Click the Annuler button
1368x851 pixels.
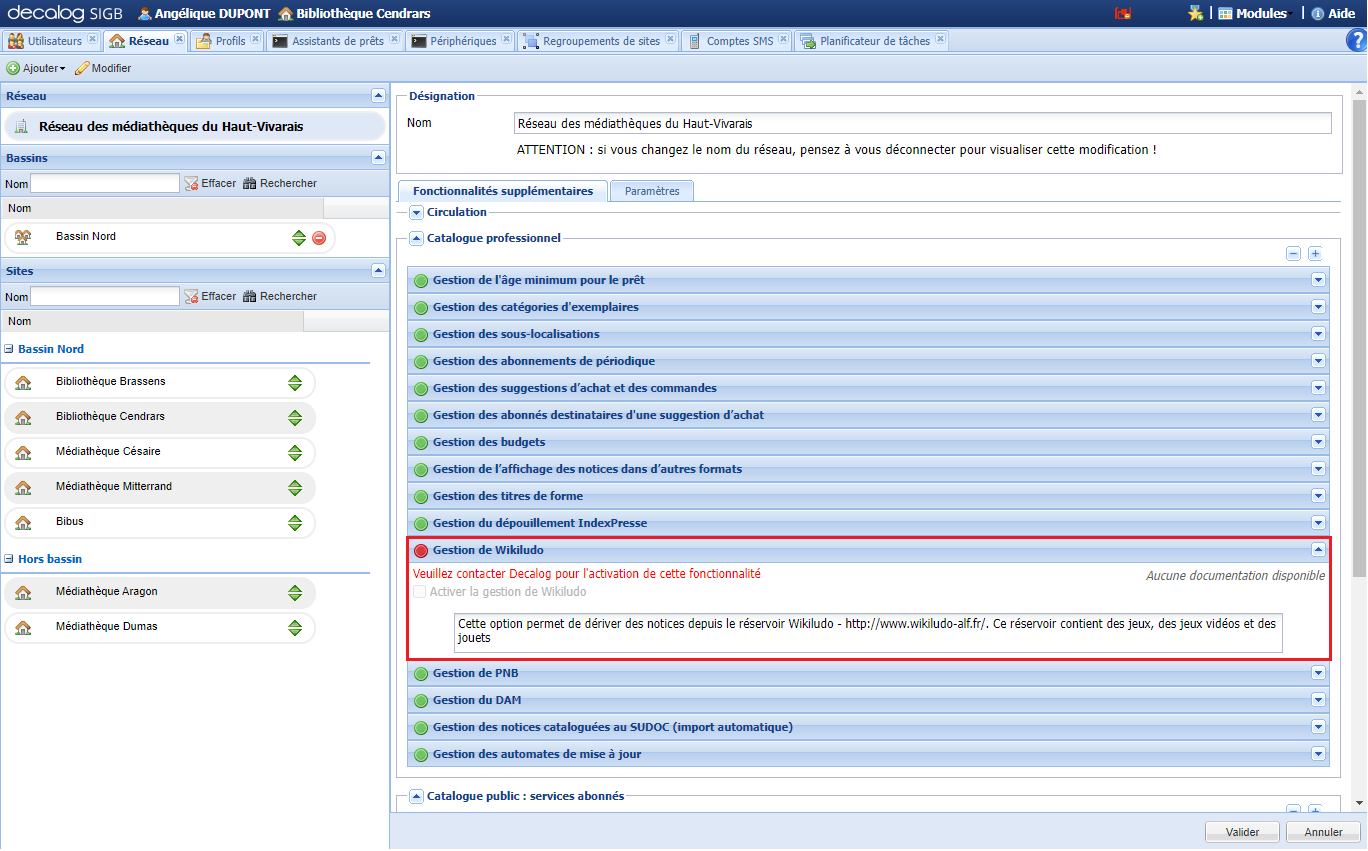tap(1323, 832)
